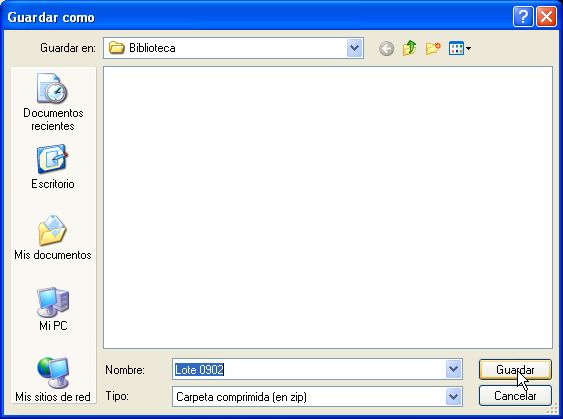Select Escritorio in the places bar
This screenshot has width=563, height=419.
(53, 167)
